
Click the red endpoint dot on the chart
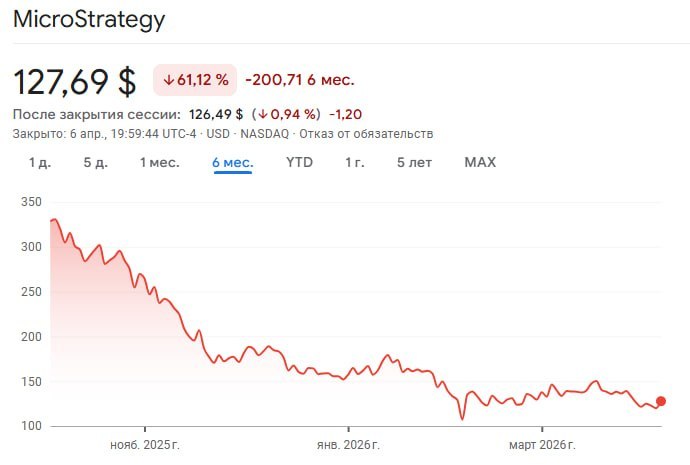click(660, 401)
